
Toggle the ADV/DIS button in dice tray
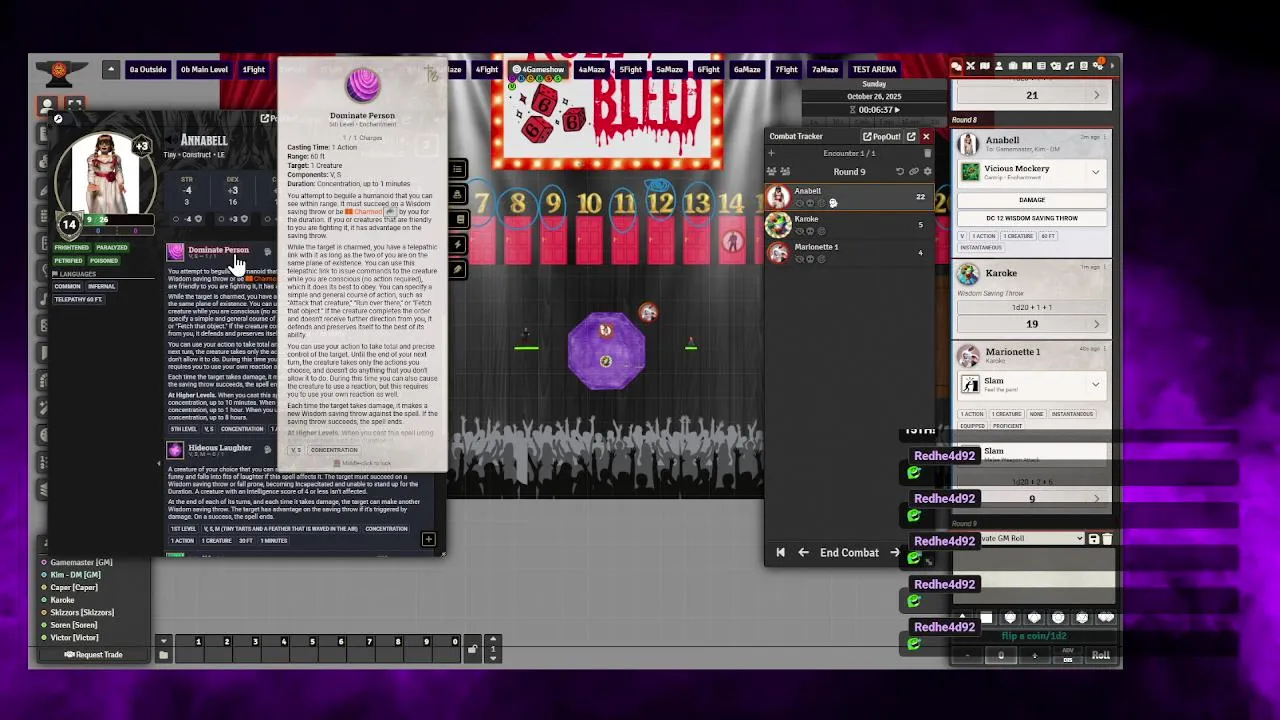(x=1068, y=655)
